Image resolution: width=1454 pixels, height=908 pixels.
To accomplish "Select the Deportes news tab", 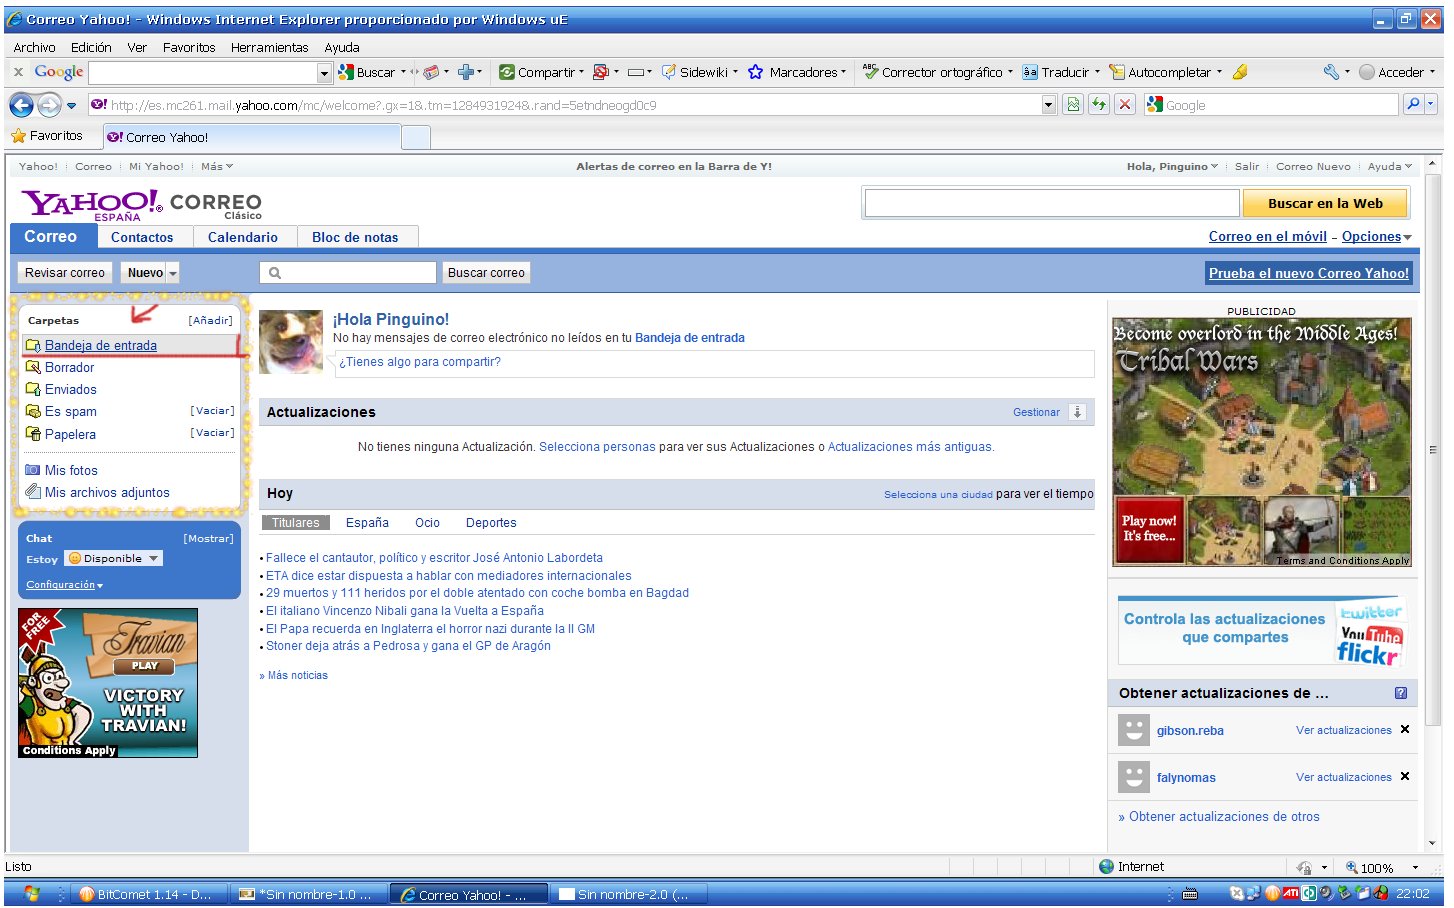I will (491, 523).
